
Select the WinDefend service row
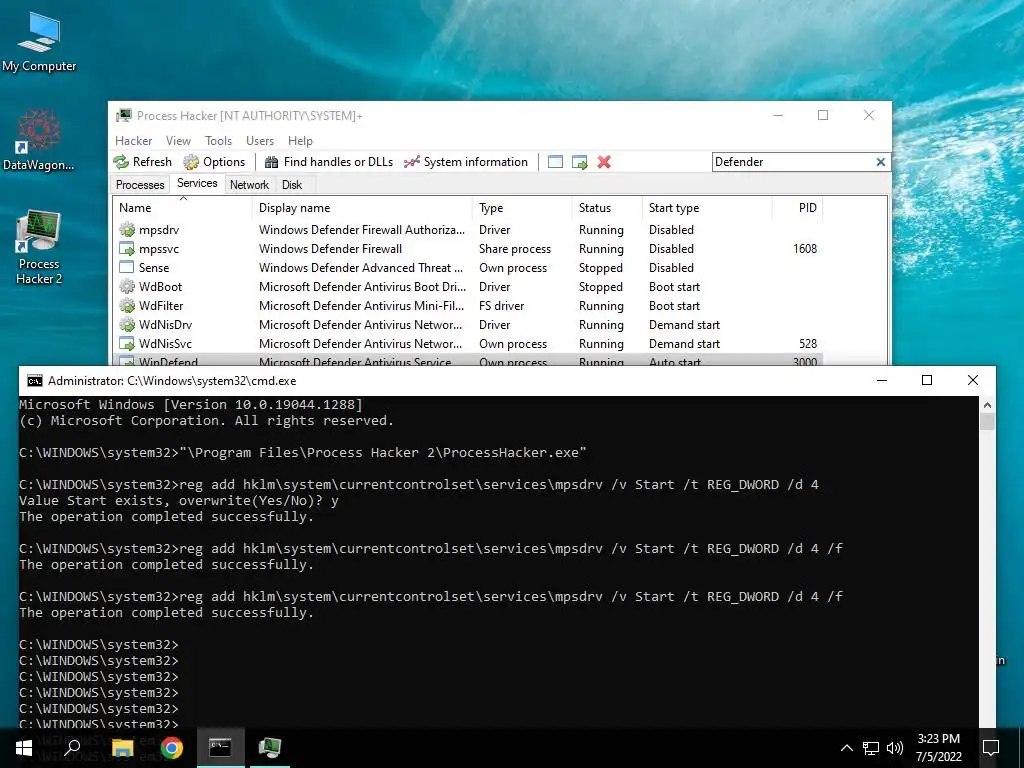click(468, 360)
